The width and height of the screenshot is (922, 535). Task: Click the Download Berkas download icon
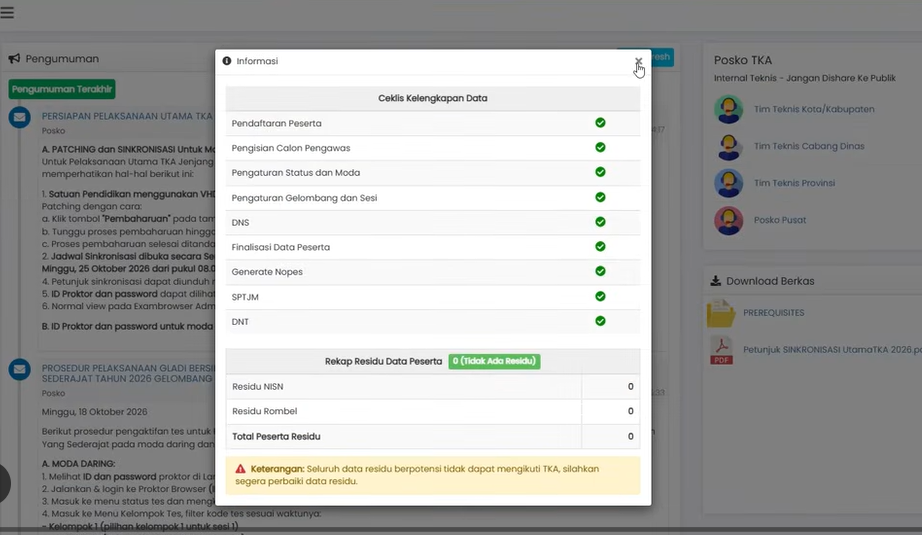pos(716,281)
